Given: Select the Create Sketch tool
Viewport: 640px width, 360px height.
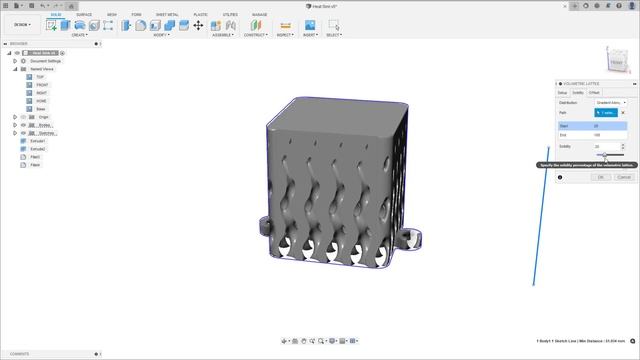Looking at the screenshot, I should 51,25.
